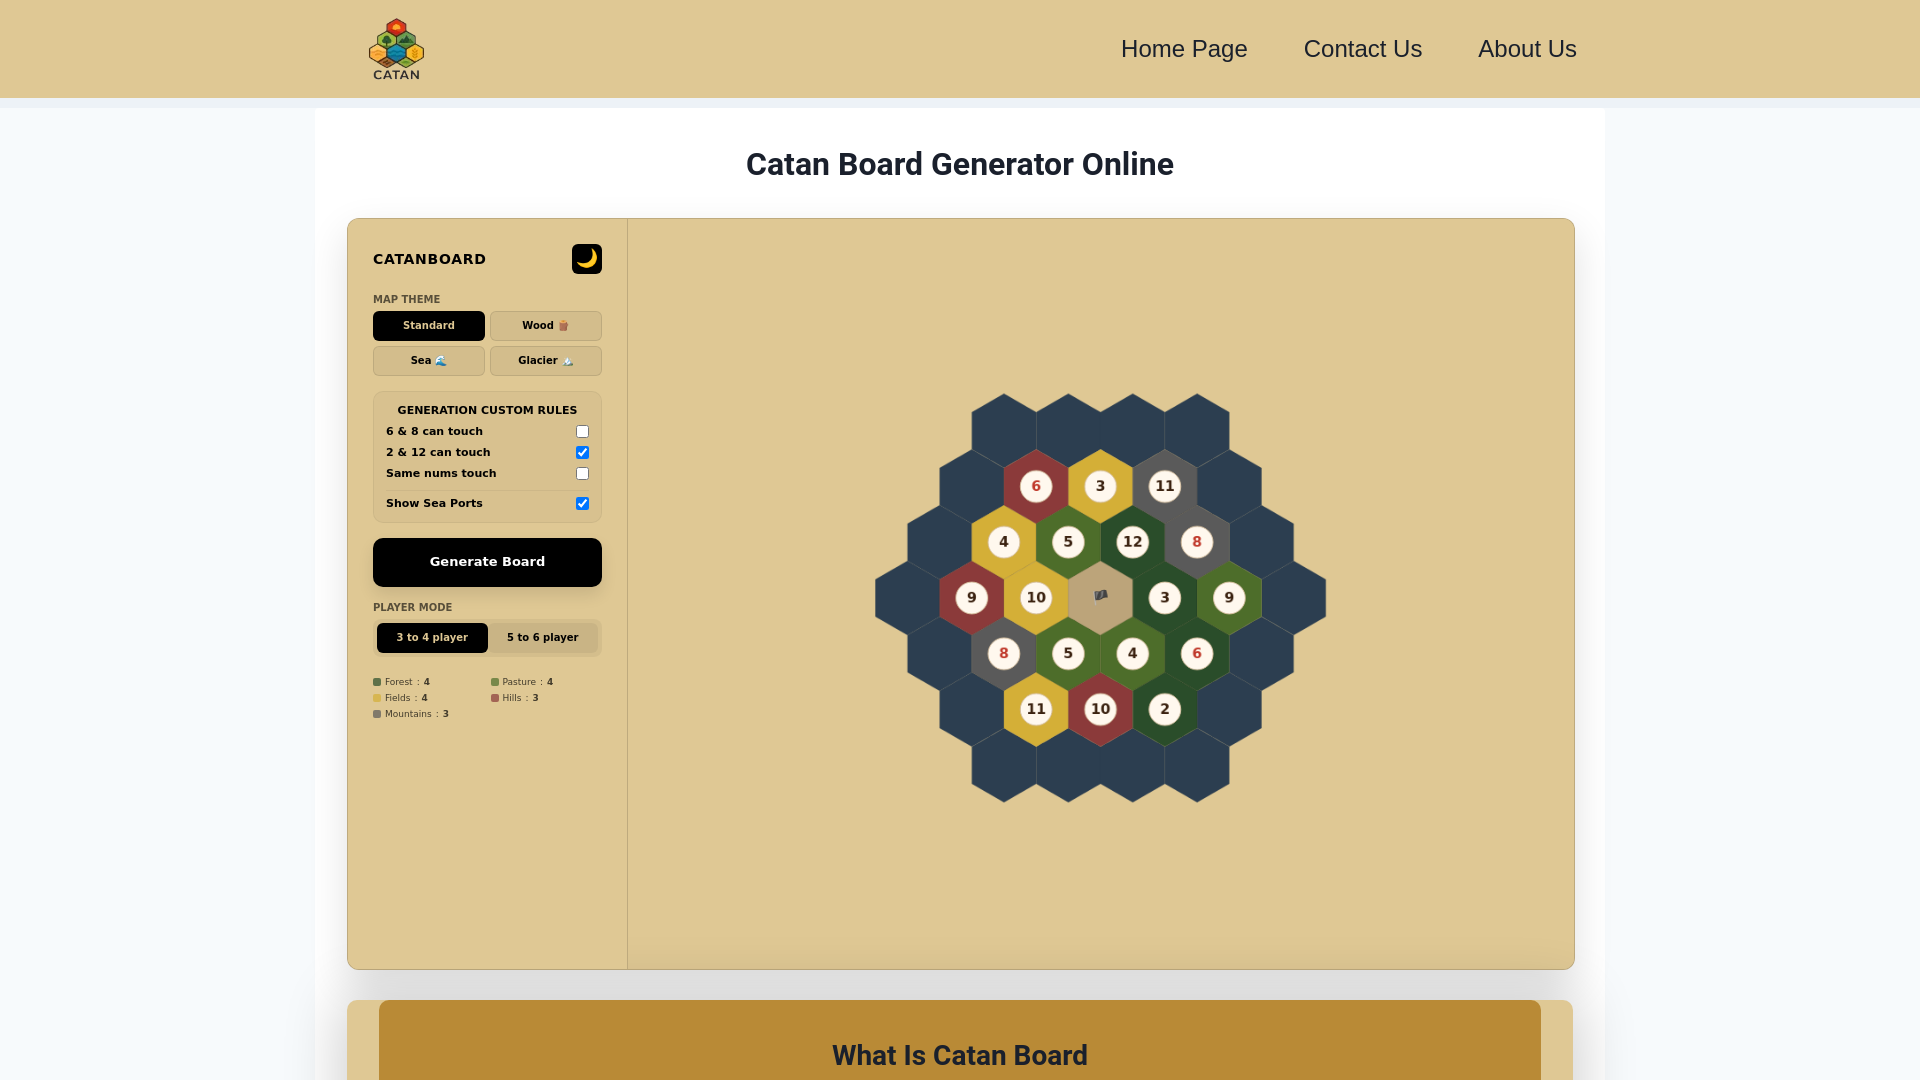Screen dimensions: 1920x1080
Task: Click the forest legend swatch
Action: 377,682
